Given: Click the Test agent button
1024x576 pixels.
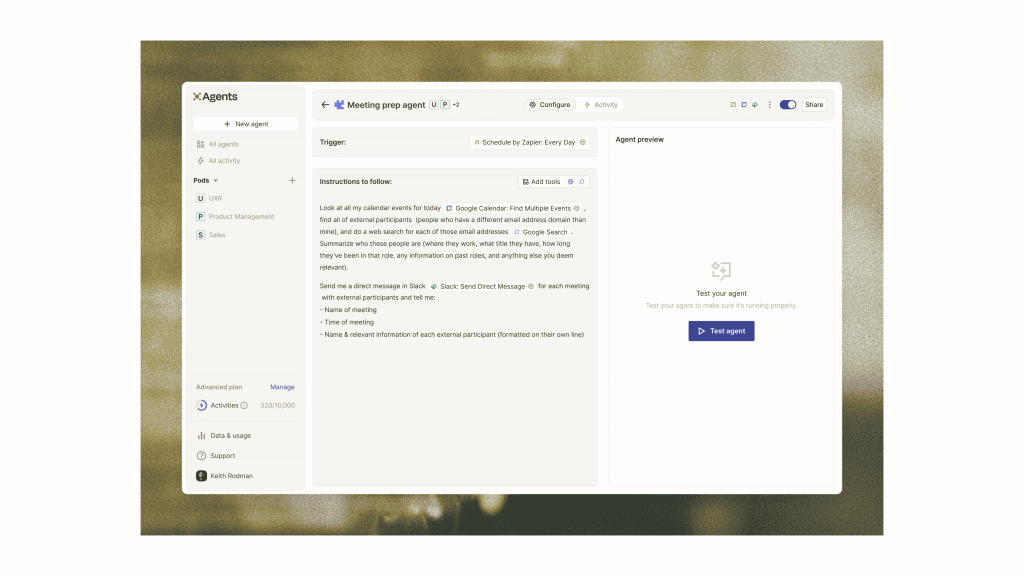Looking at the screenshot, I should tap(721, 331).
